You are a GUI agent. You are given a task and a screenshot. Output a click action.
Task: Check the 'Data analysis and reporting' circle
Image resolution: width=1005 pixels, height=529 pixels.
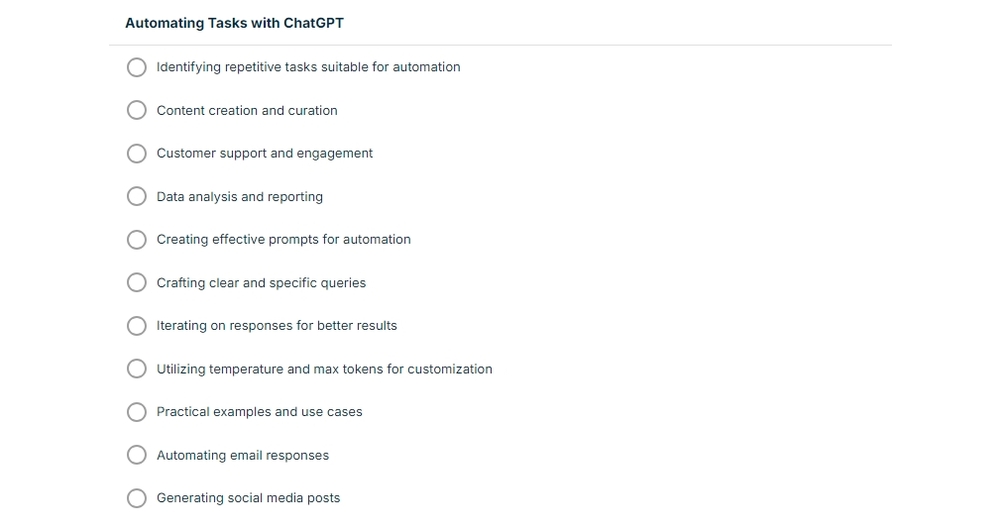[x=137, y=196]
